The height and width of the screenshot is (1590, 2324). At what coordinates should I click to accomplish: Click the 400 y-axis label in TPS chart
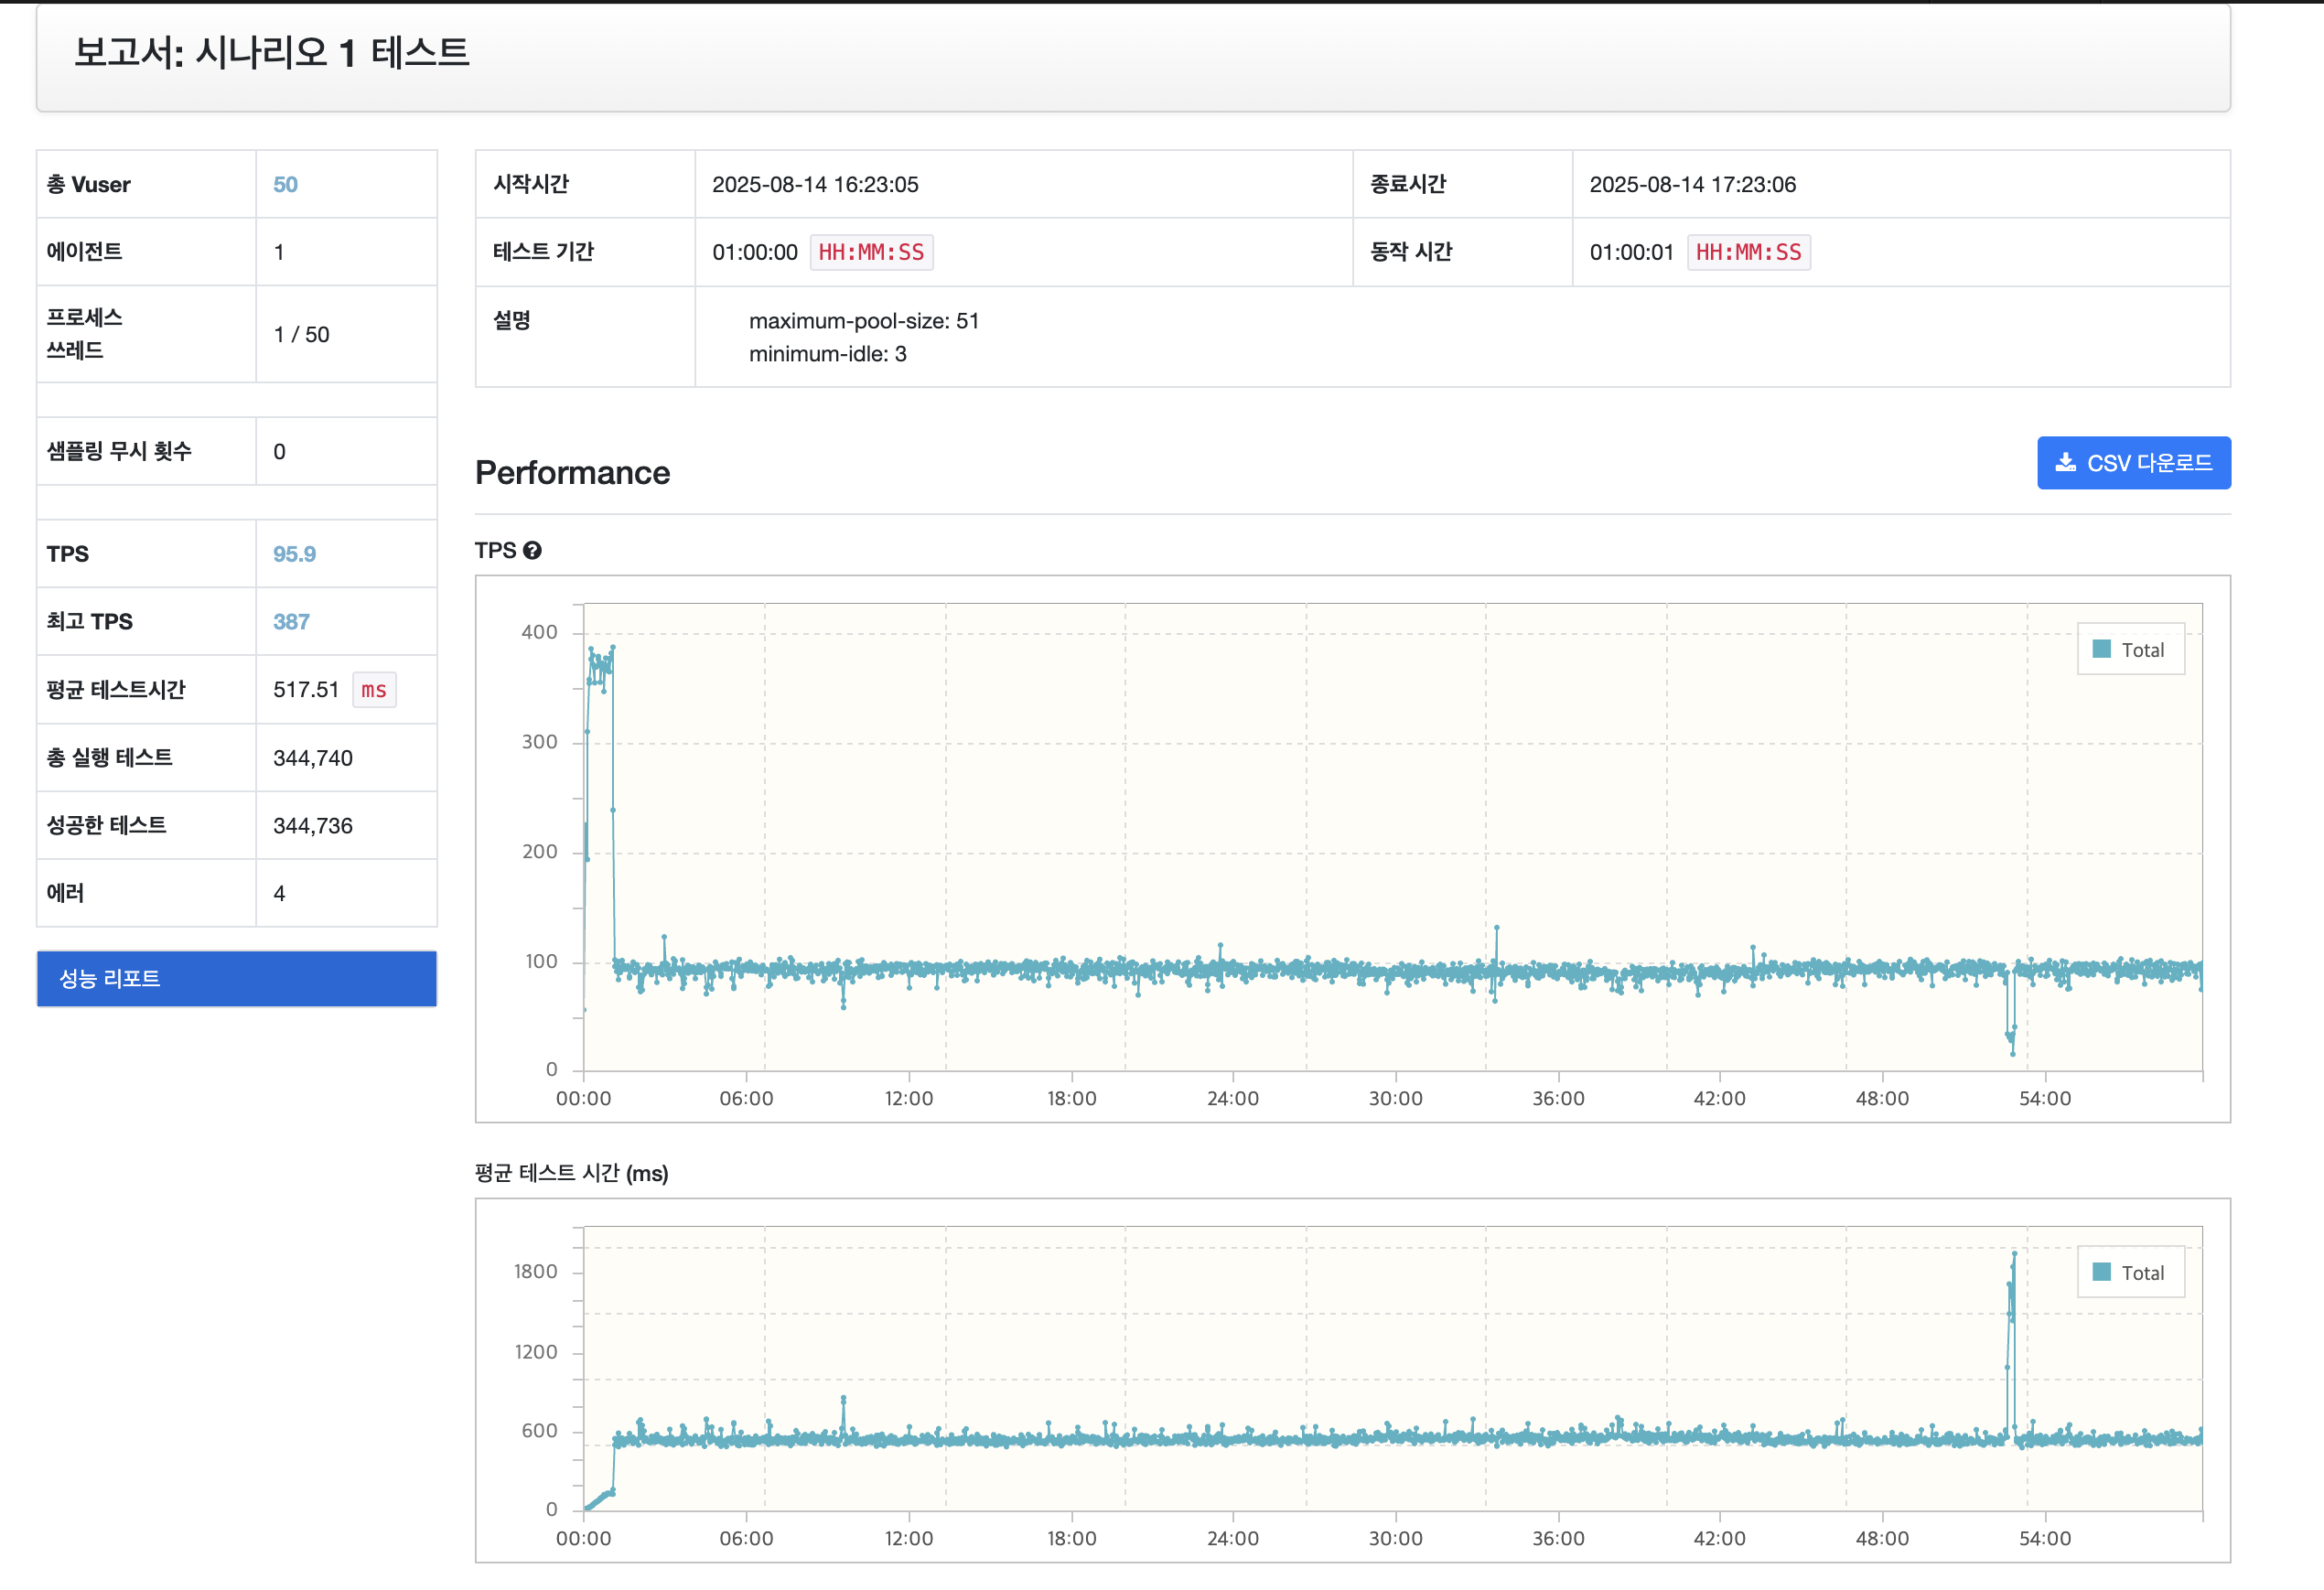(x=539, y=632)
